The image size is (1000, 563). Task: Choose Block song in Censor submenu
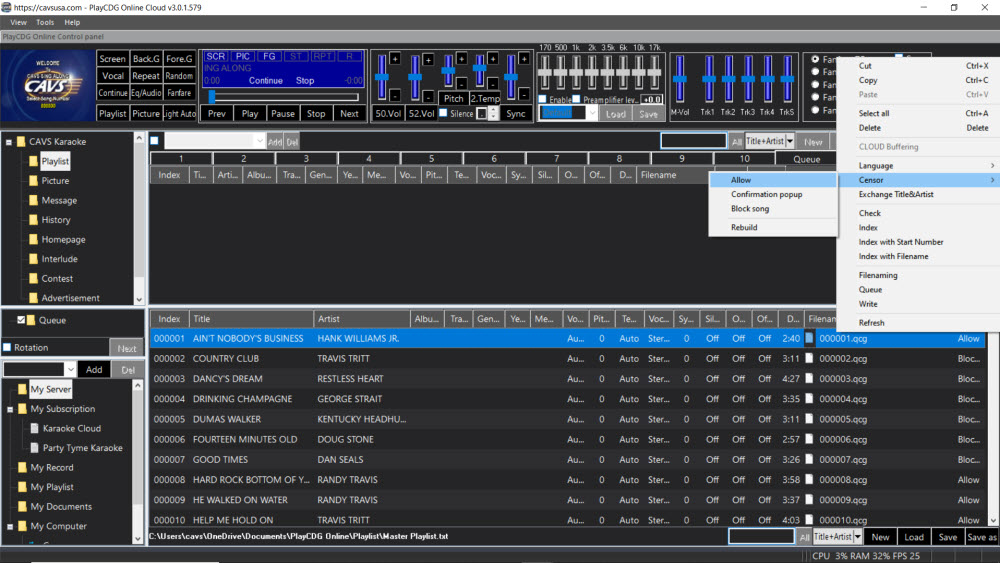tap(773, 209)
